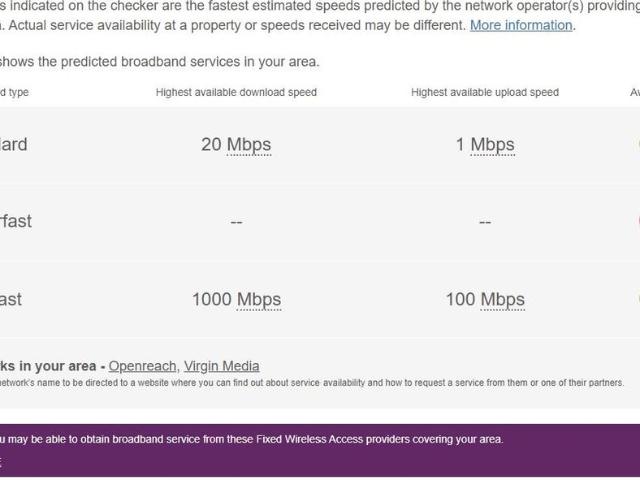
Task: Click the 1000 download speed value
Action: (x=212, y=299)
